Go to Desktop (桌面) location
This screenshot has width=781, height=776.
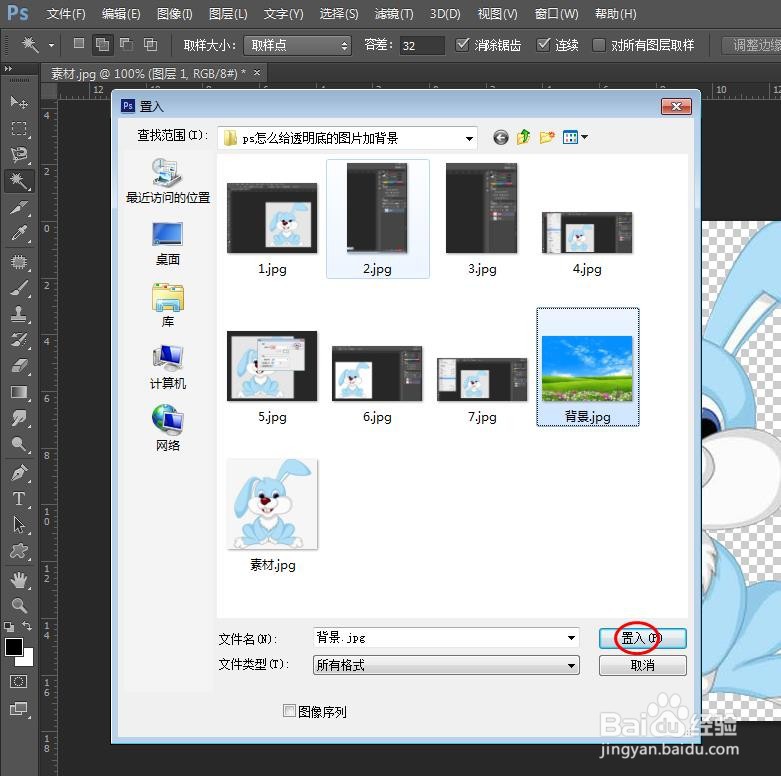(x=168, y=244)
